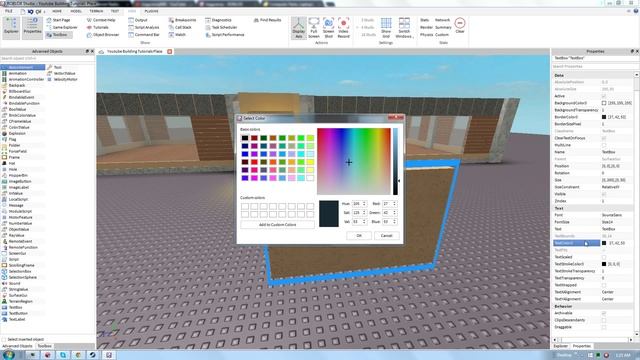This screenshot has height=360, width=640.
Task: Open the Switch Windows menu
Action: tap(404, 28)
